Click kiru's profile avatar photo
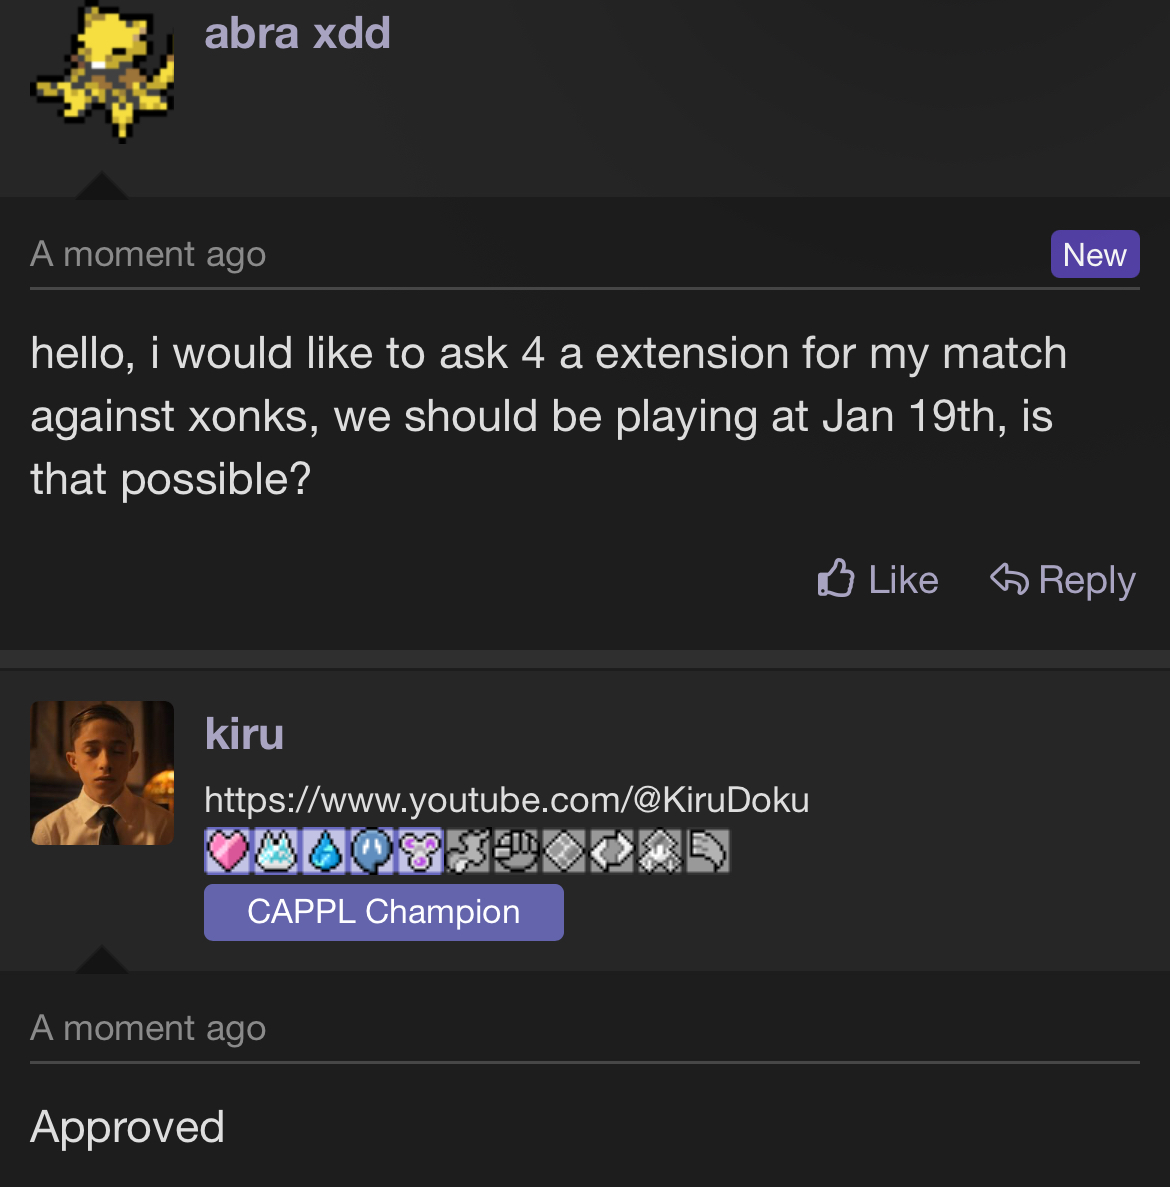The width and height of the screenshot is (1170, 1187). pos(102,773)
